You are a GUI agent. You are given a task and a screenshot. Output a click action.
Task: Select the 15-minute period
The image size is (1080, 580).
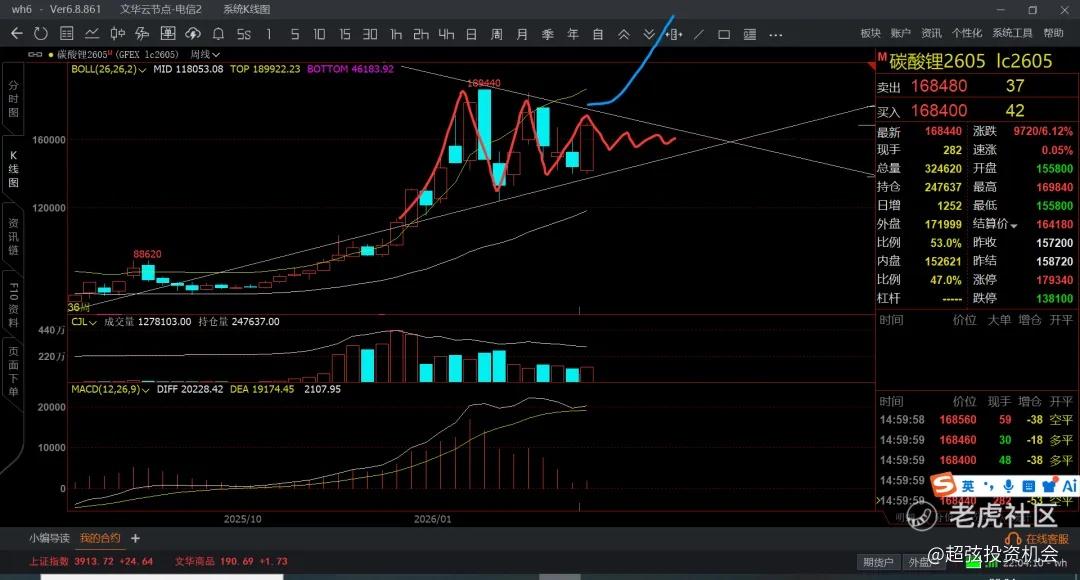click(x=344, y=34)
